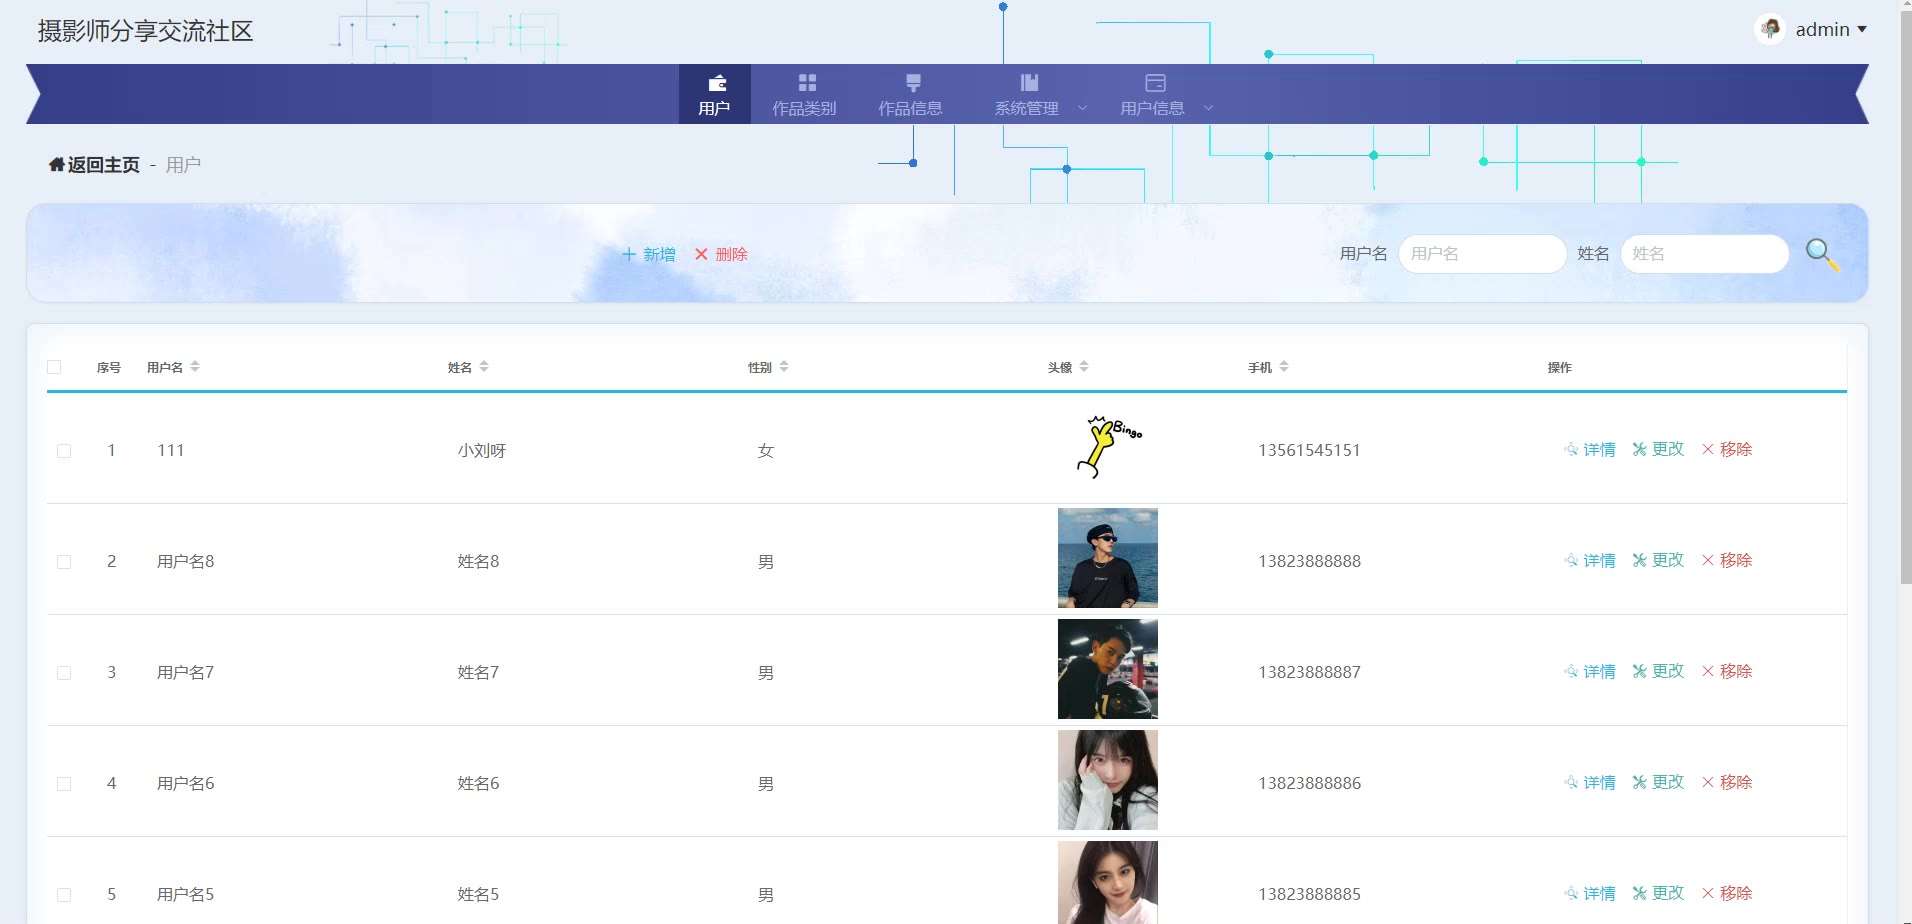Click the 更改 edit icon for 用户名5
Viewport: 1912px width, 924px height.
[1639, 893]
